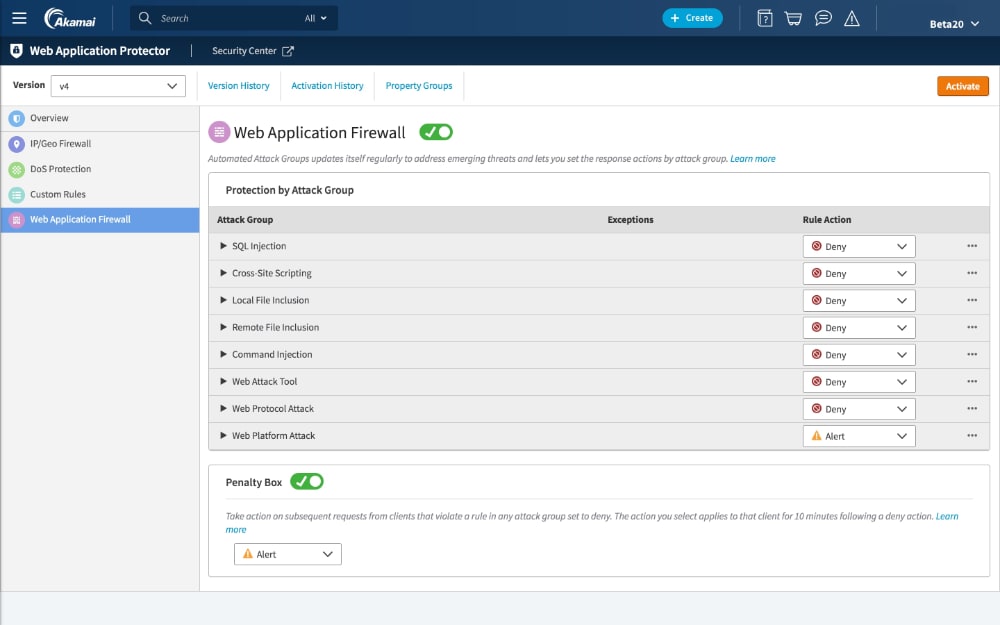Switch to the Property Groups tab
This screenshot has width=1000, height=625.
pos(418,85)
